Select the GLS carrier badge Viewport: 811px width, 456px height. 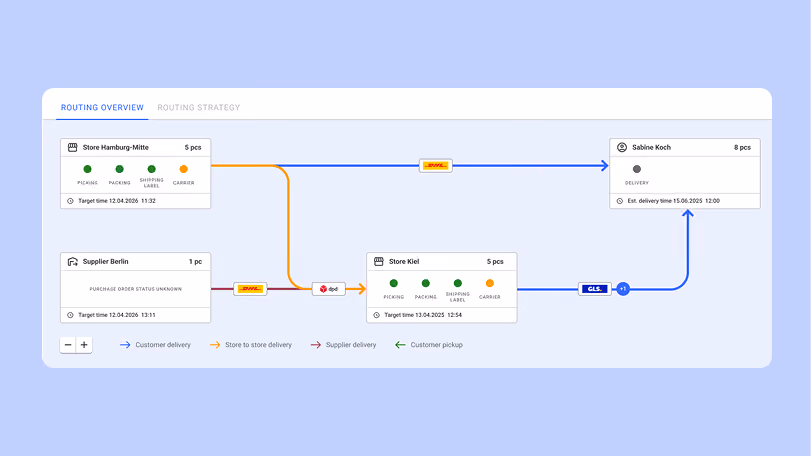point(594,289)
